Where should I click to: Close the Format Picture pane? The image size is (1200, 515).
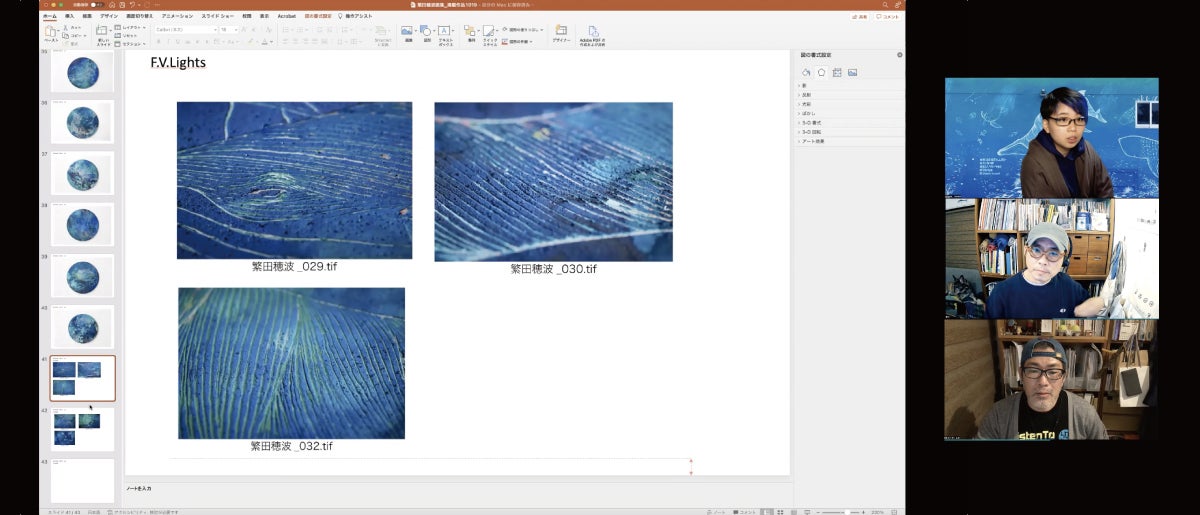click(x=899, y=55)
